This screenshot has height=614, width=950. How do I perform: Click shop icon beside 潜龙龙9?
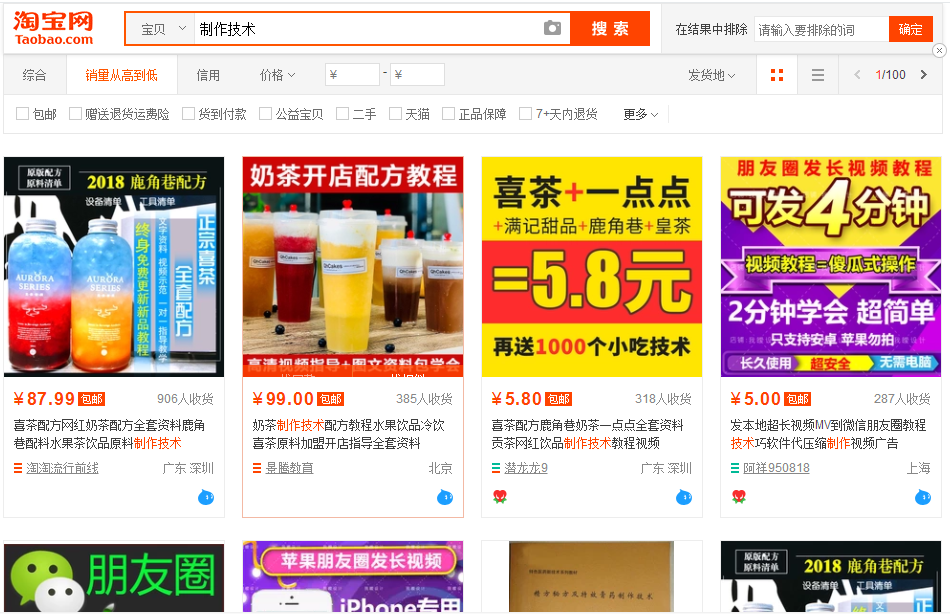496,468
